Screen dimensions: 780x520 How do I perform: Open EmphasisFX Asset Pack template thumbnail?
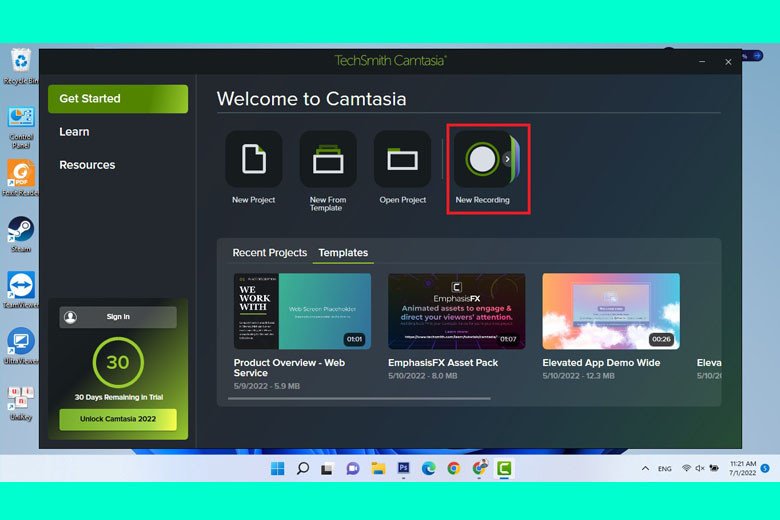[457, 311]
